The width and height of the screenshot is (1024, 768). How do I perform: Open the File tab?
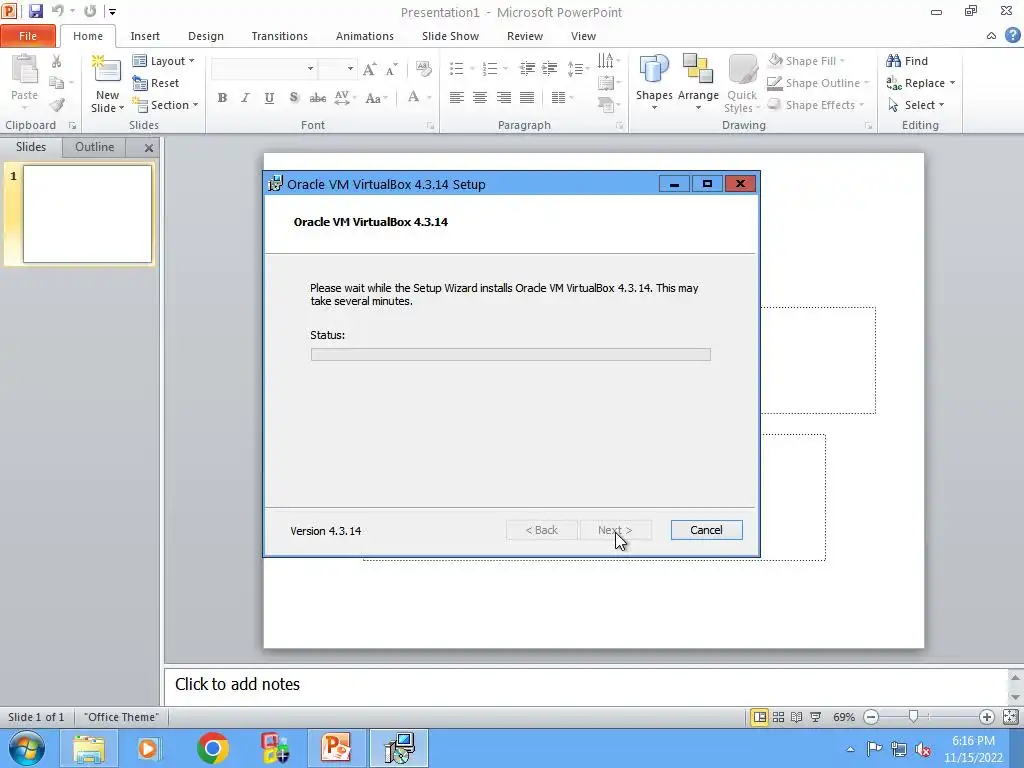28,36
